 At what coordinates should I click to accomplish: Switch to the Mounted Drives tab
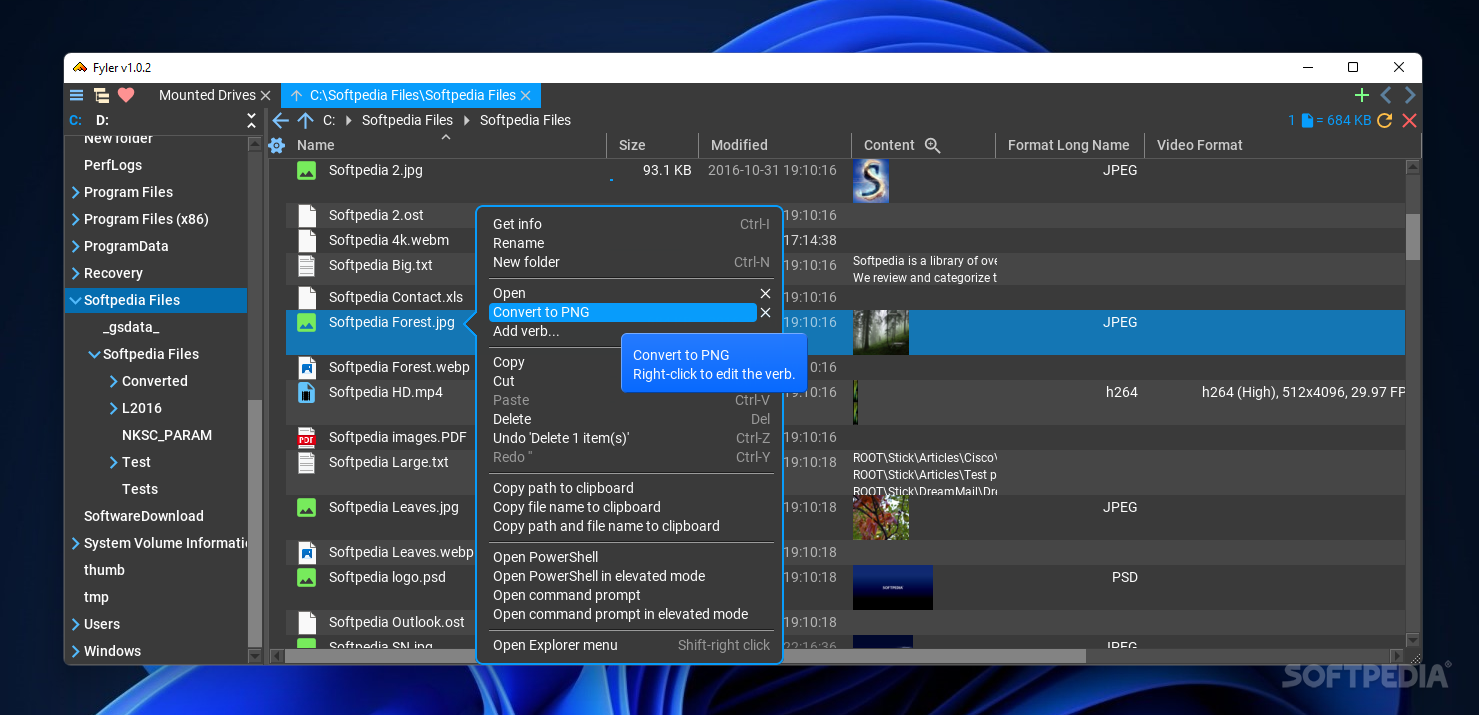pyautogui.click(x=207, y=95)
